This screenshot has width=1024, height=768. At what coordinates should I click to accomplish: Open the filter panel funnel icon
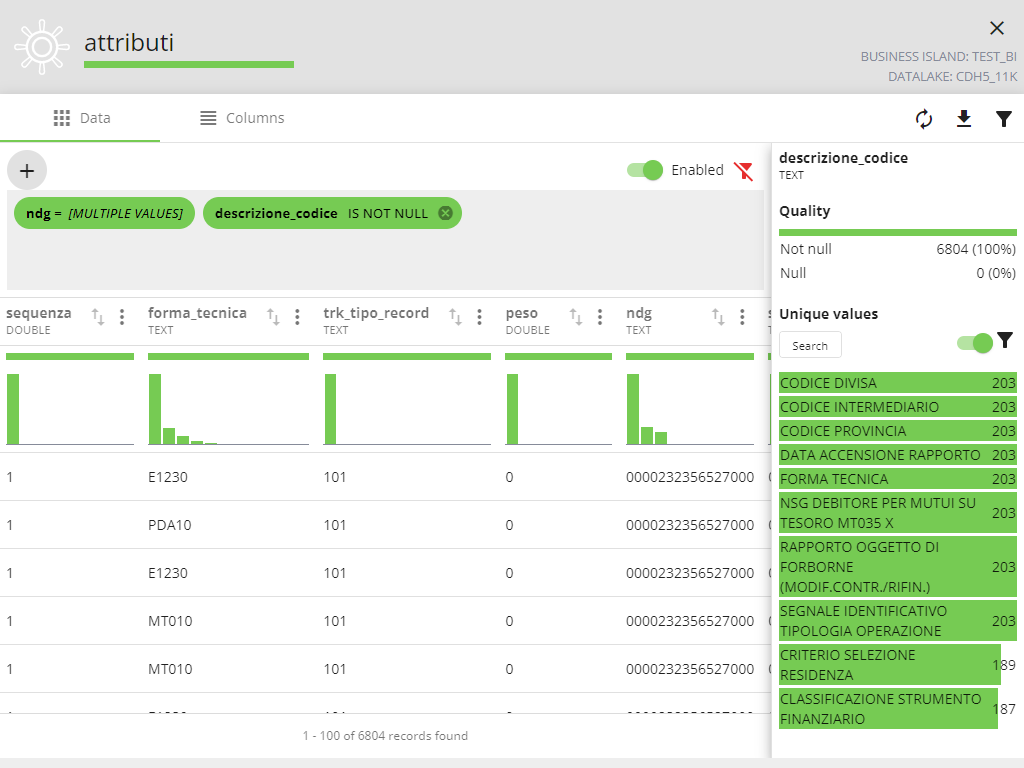(x=1004, y=119)
